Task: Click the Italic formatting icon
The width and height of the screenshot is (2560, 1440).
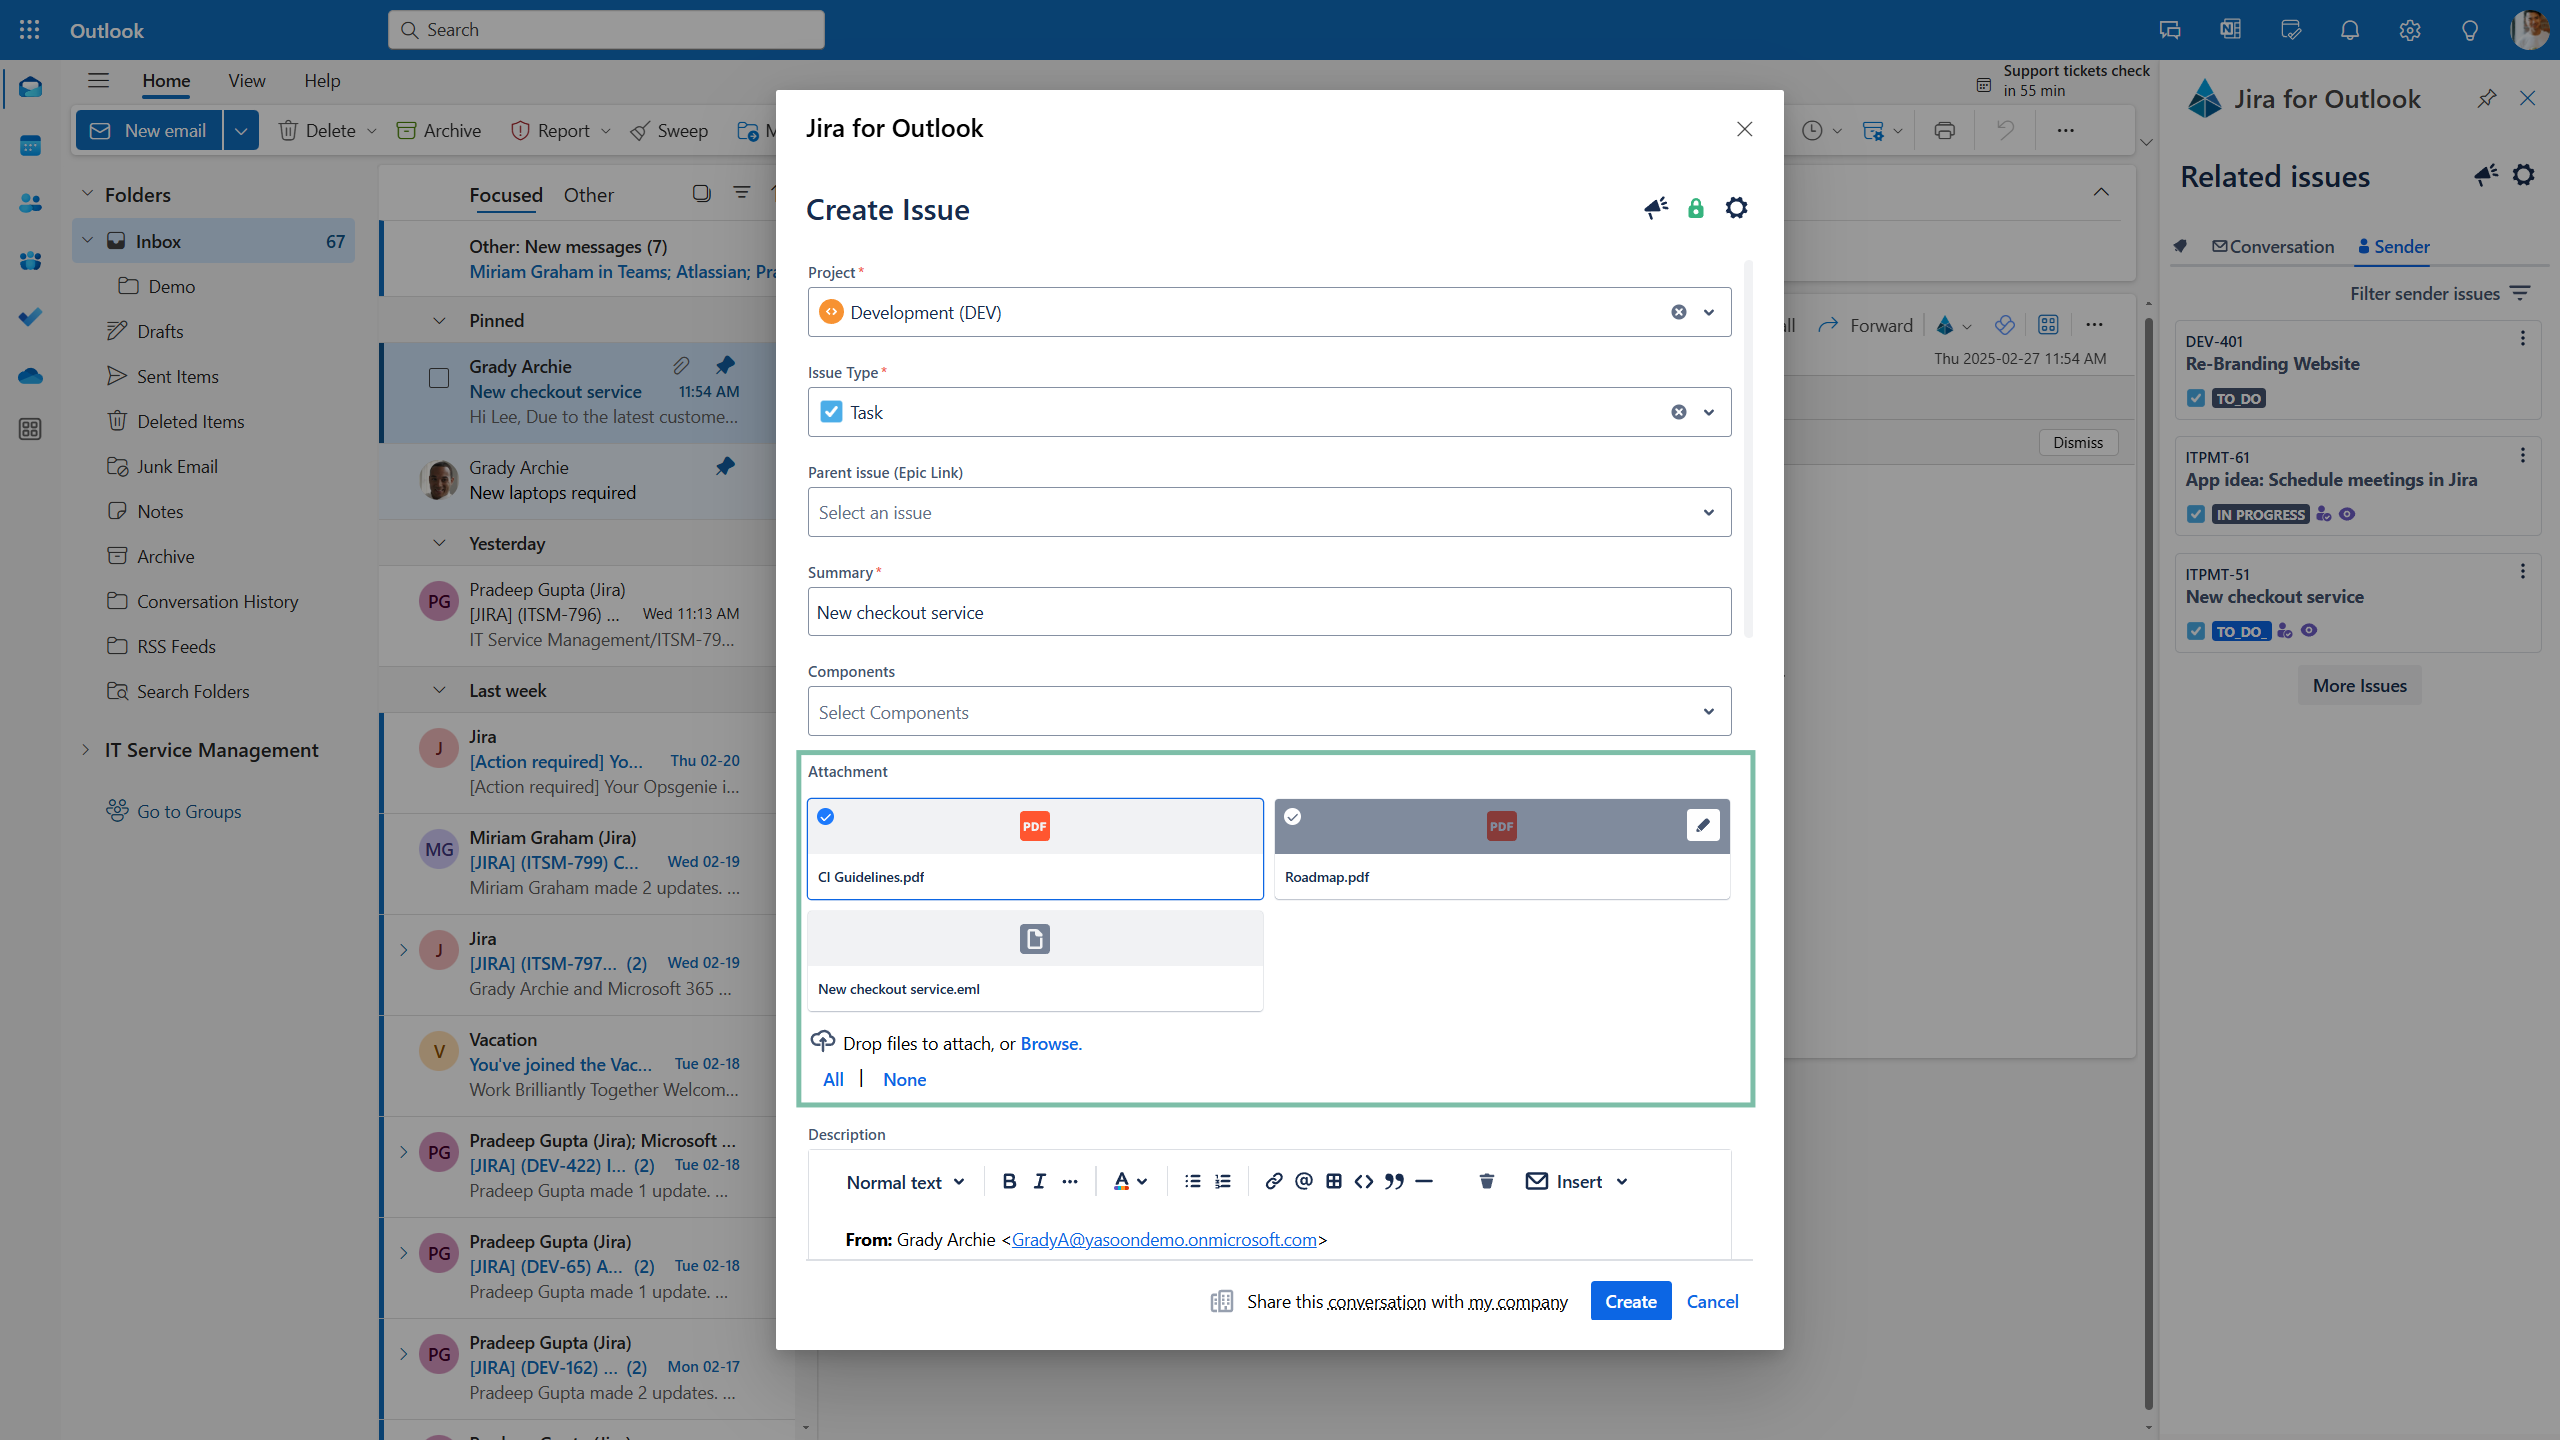Action: (x=1039, y=1181)
